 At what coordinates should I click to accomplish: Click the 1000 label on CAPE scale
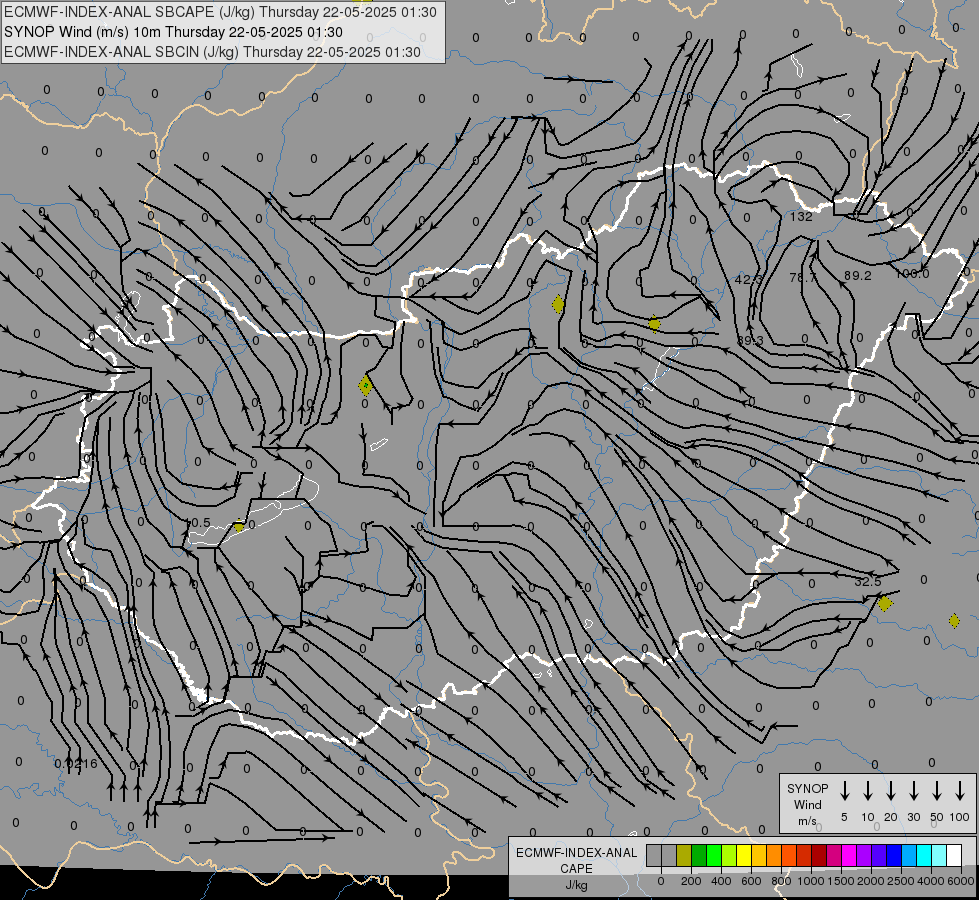pyautogui.click(x=811, y=881)
